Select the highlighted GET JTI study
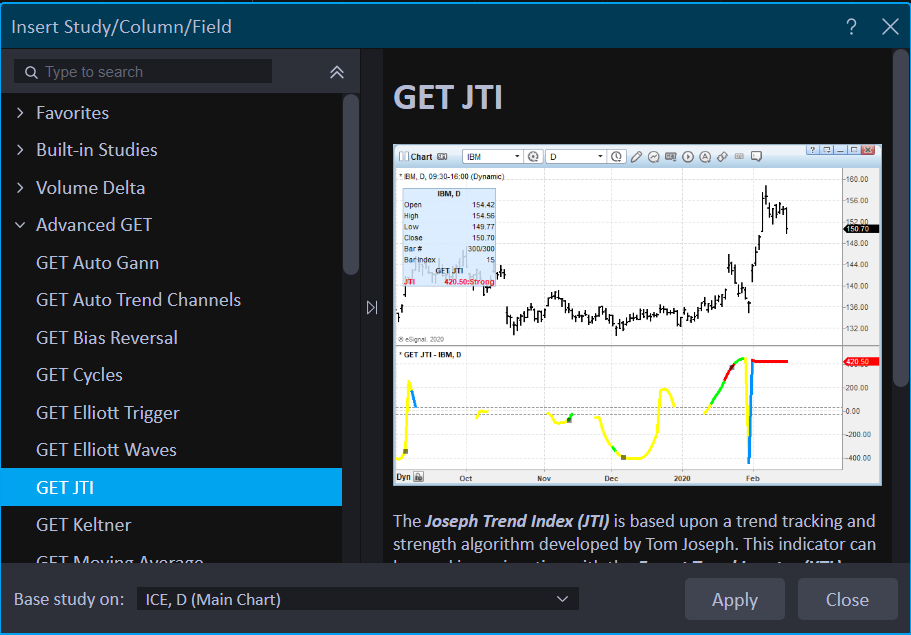The height and width of the screenshot is (635, 911). 171,487
